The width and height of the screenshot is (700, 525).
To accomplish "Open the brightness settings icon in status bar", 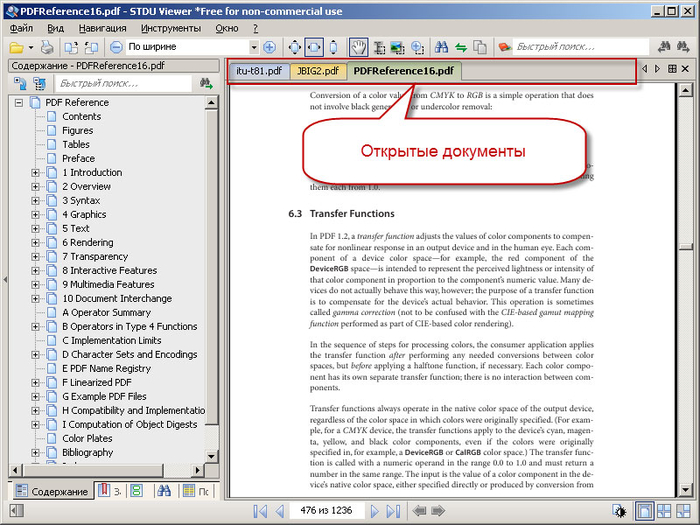I will pyautogui.click(x=620, y=511).
